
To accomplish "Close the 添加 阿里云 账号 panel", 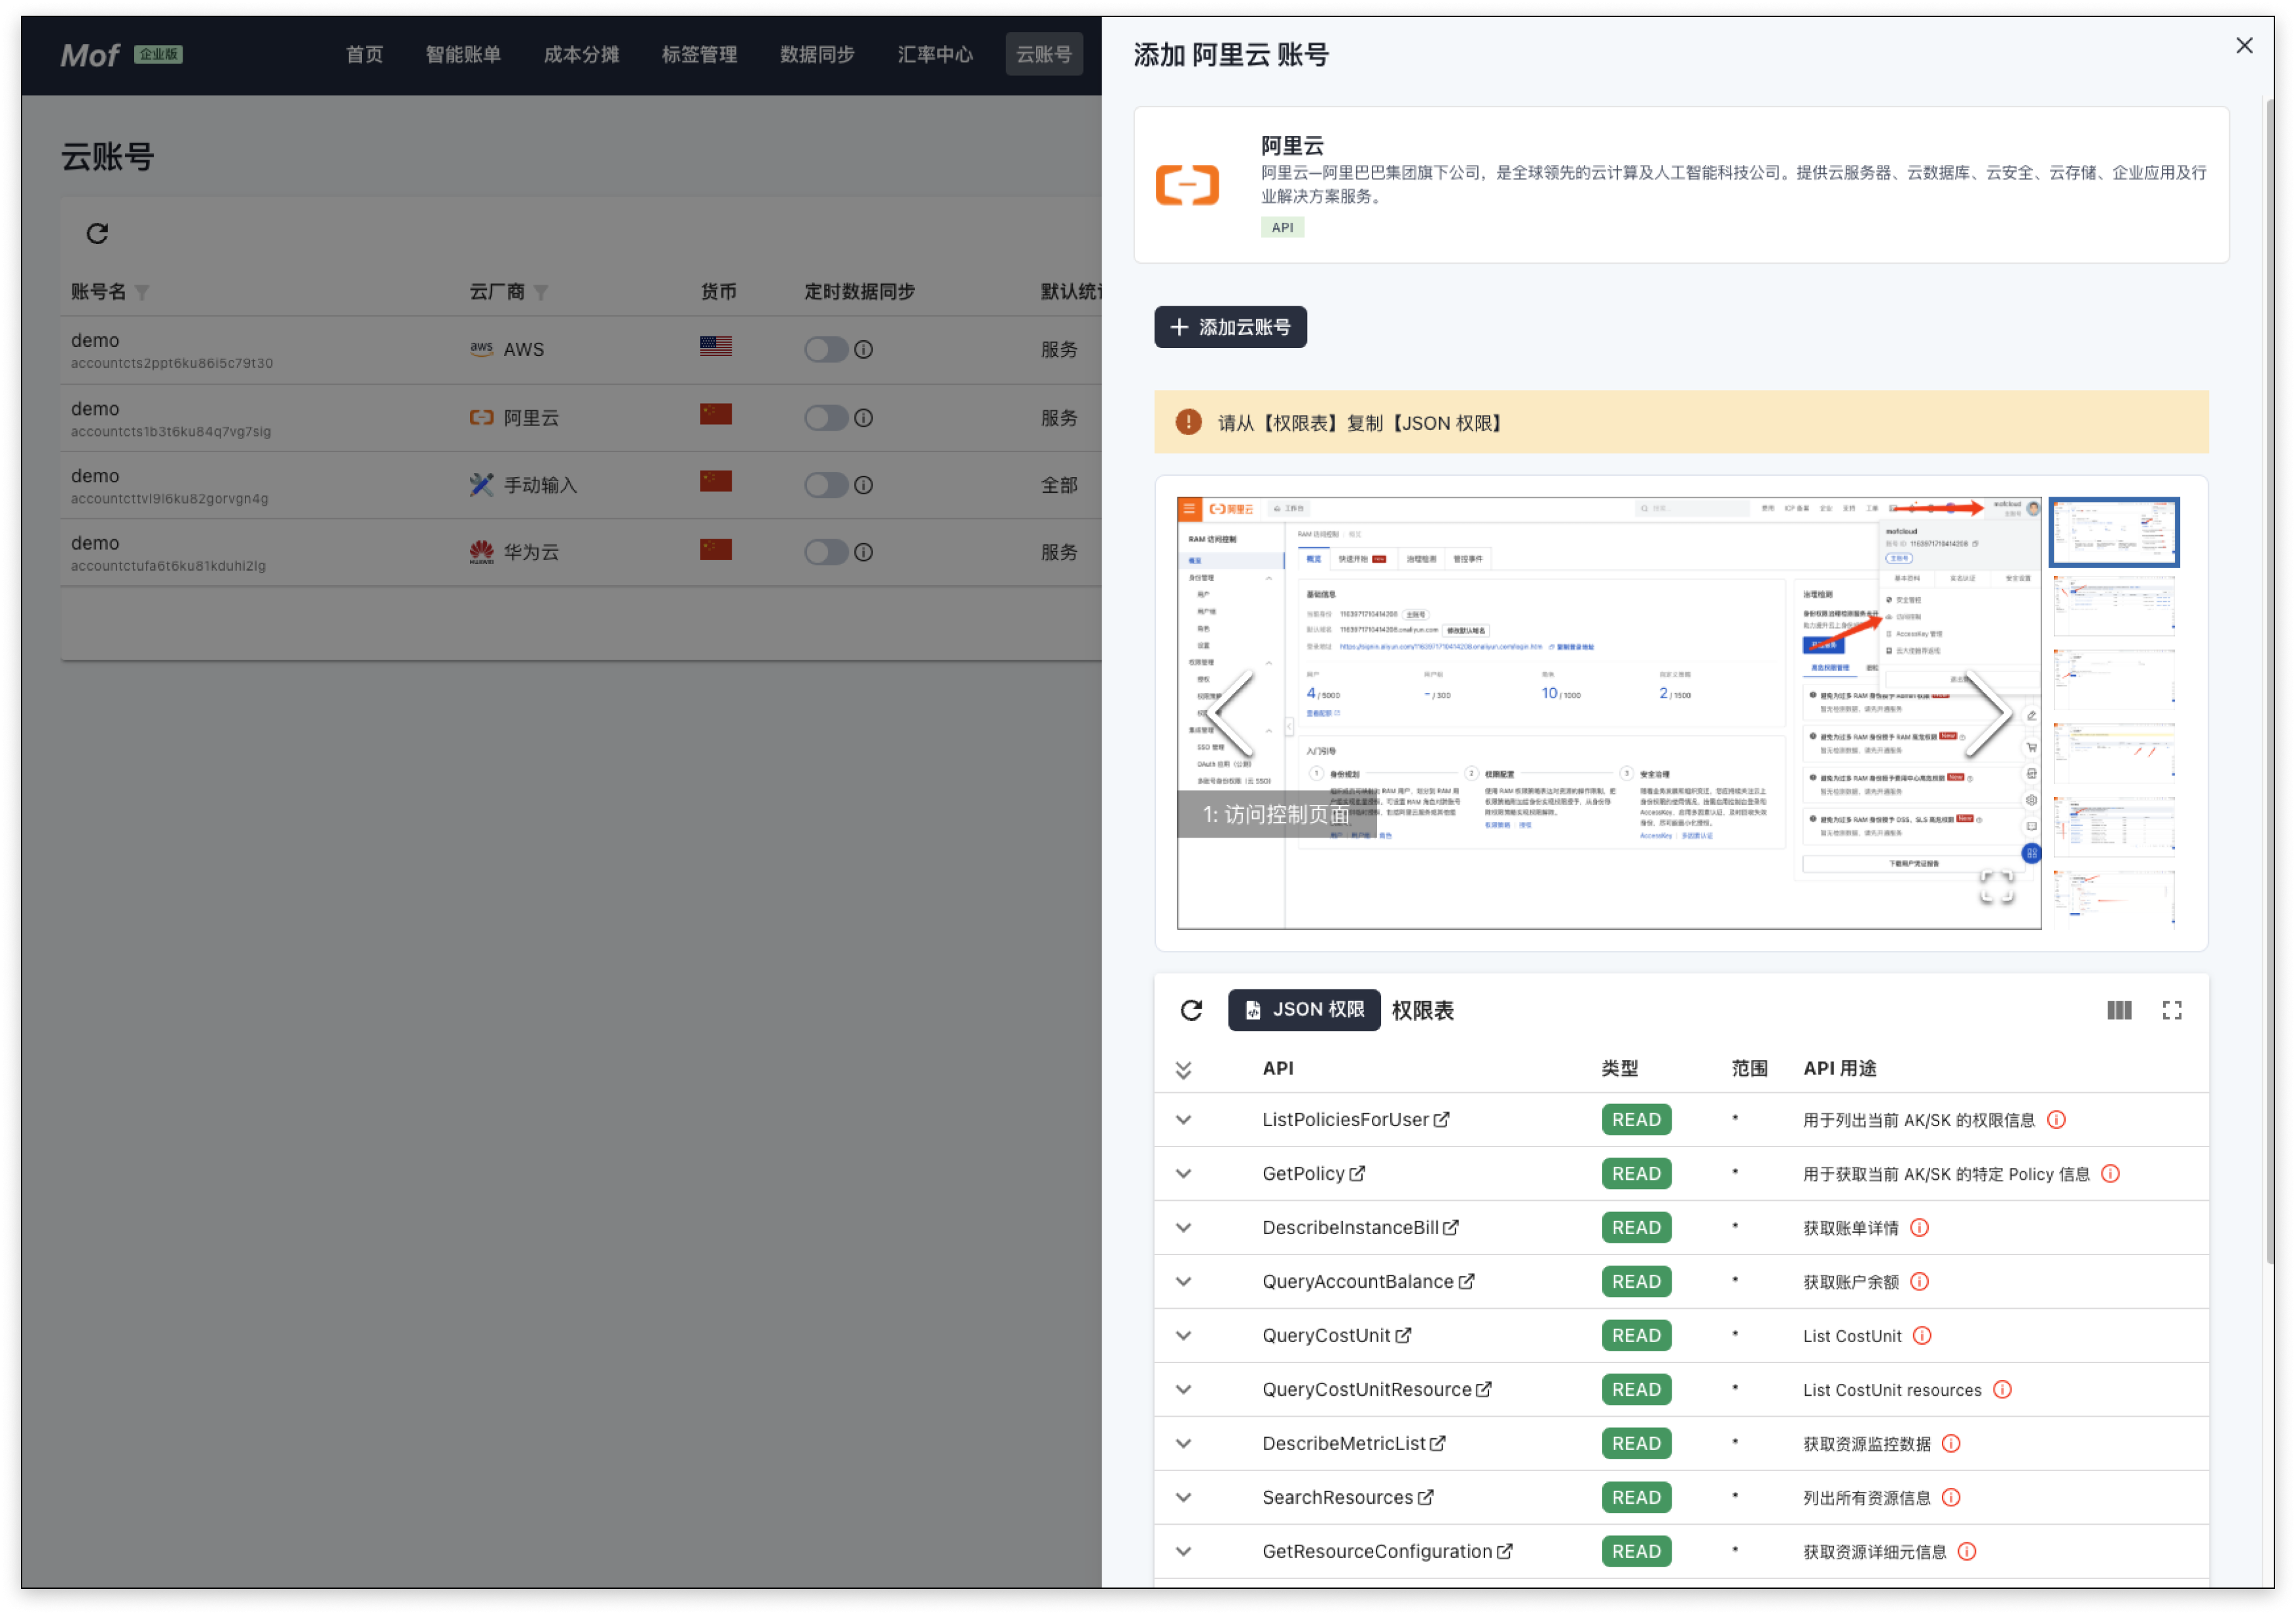I will tap(2244, 46).
